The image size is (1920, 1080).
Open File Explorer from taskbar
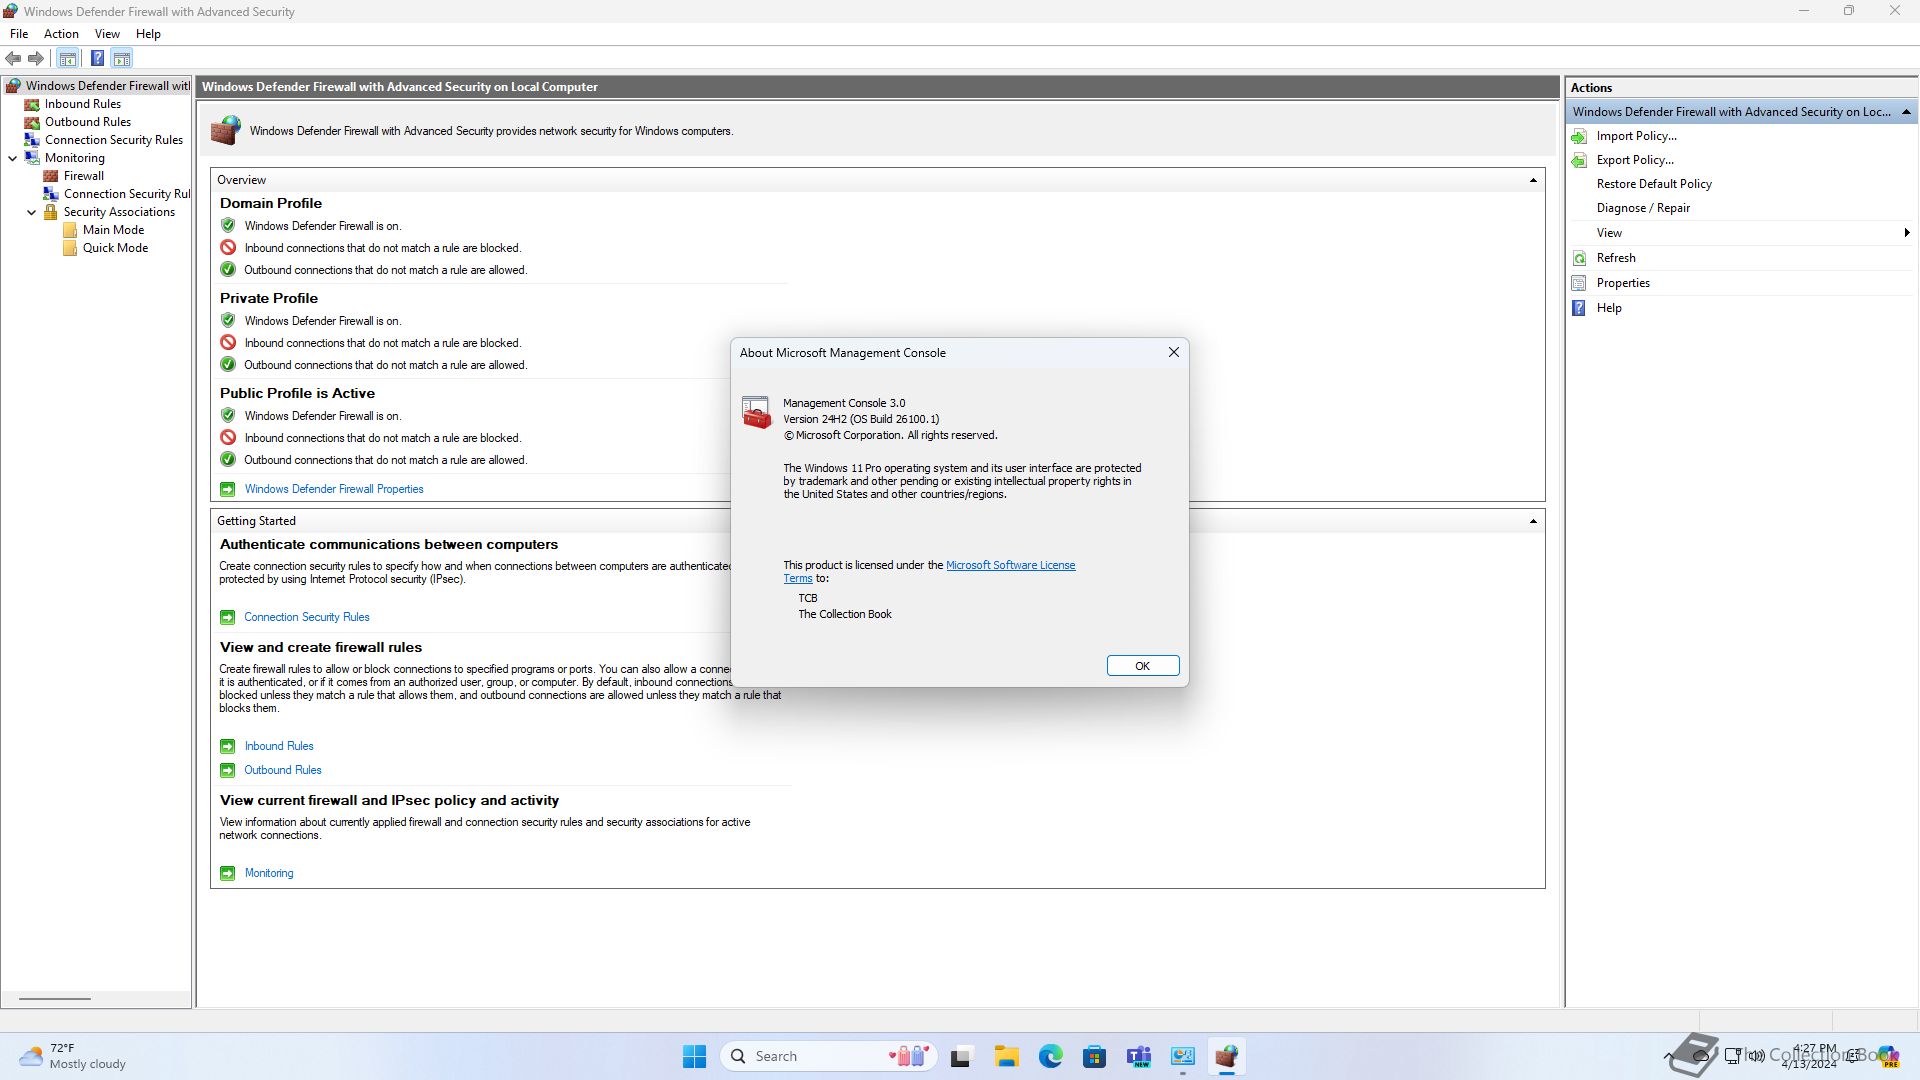[1006, 1056]
